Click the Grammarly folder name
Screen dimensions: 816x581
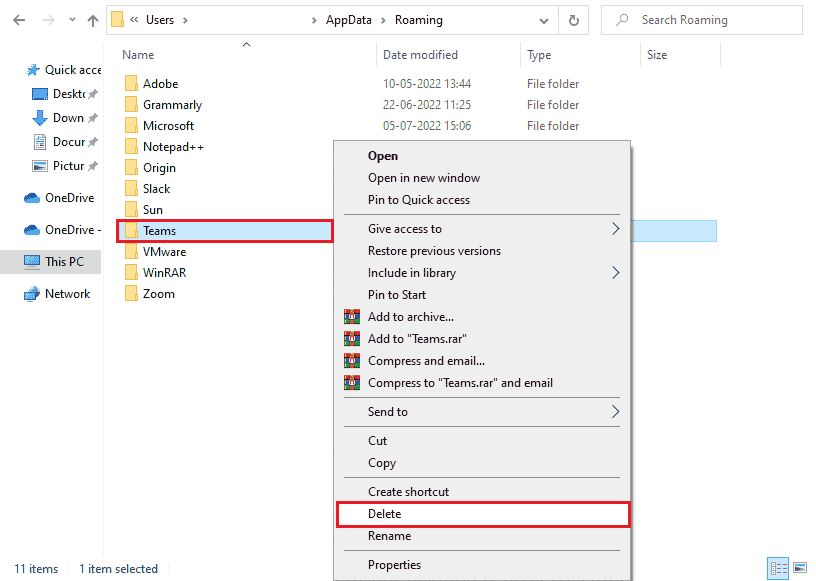(172, 105)
